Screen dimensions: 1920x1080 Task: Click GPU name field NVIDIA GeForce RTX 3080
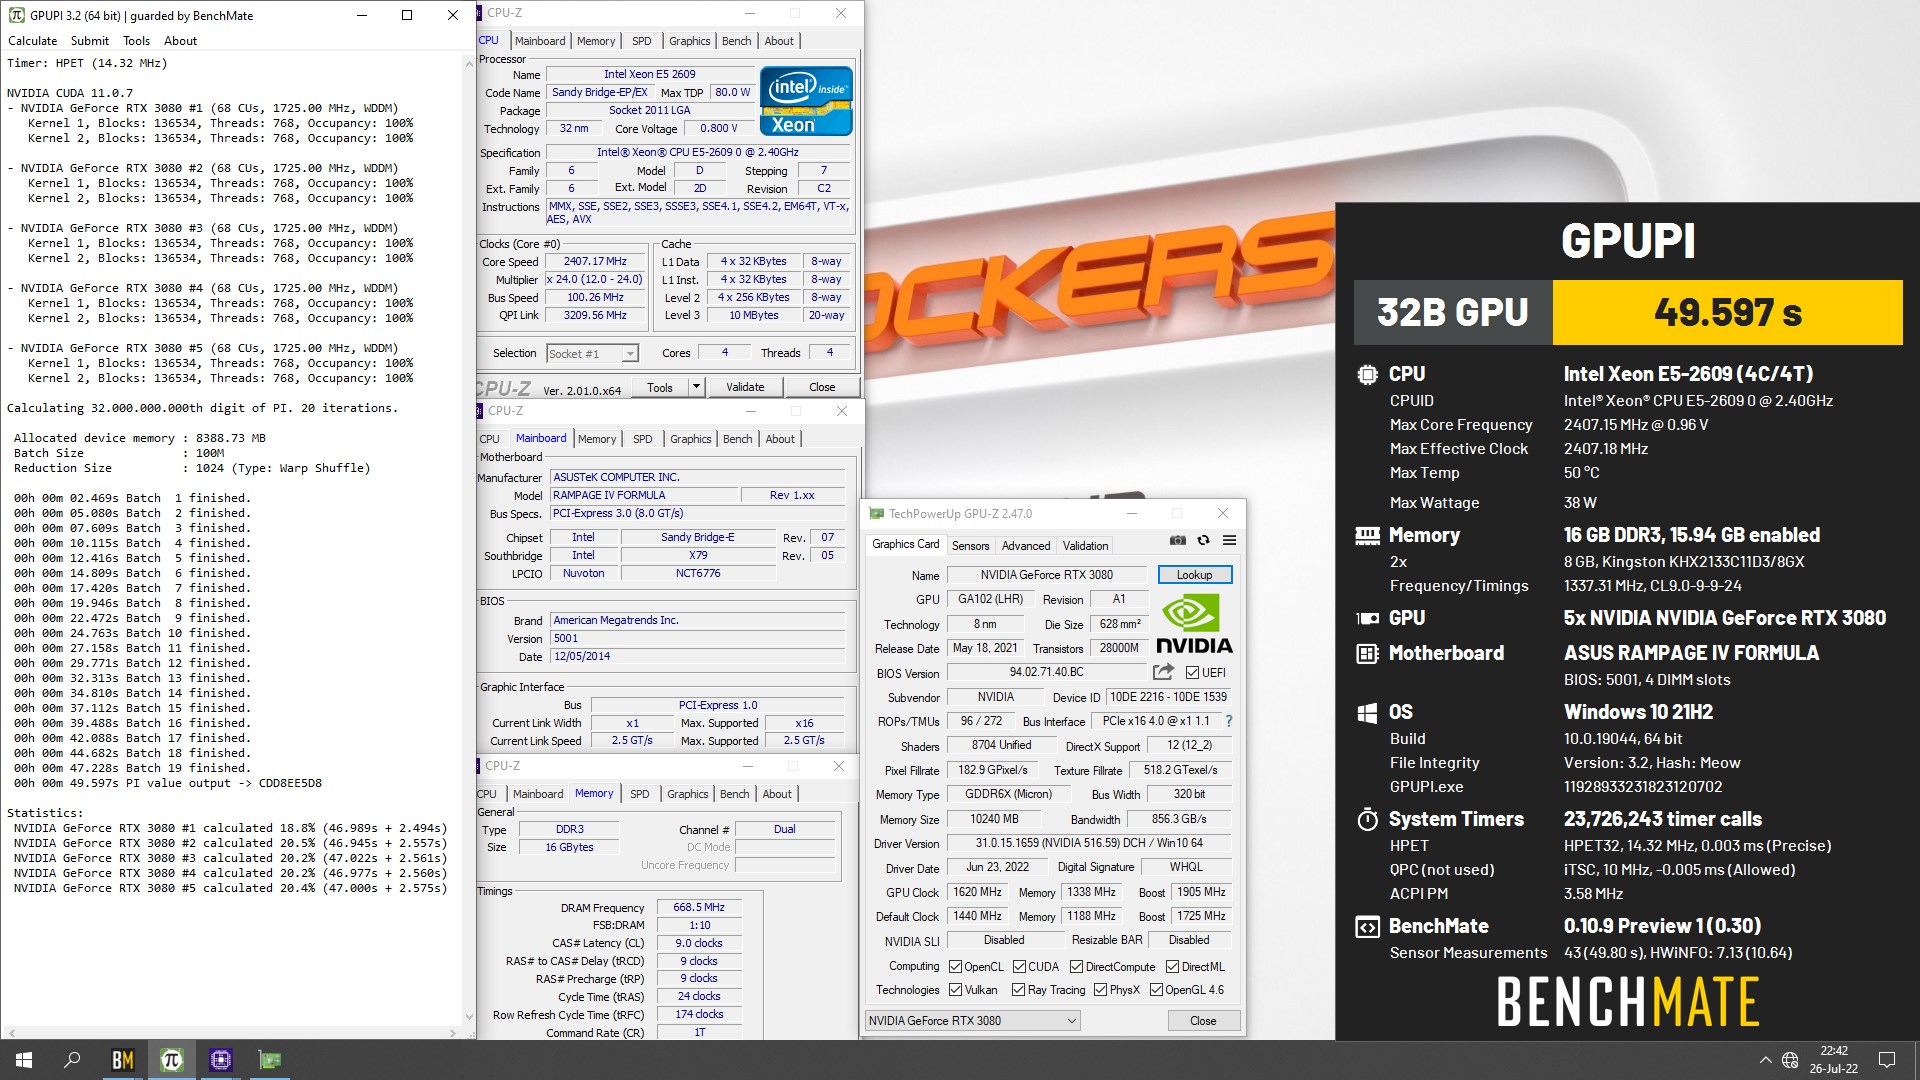1046,575
